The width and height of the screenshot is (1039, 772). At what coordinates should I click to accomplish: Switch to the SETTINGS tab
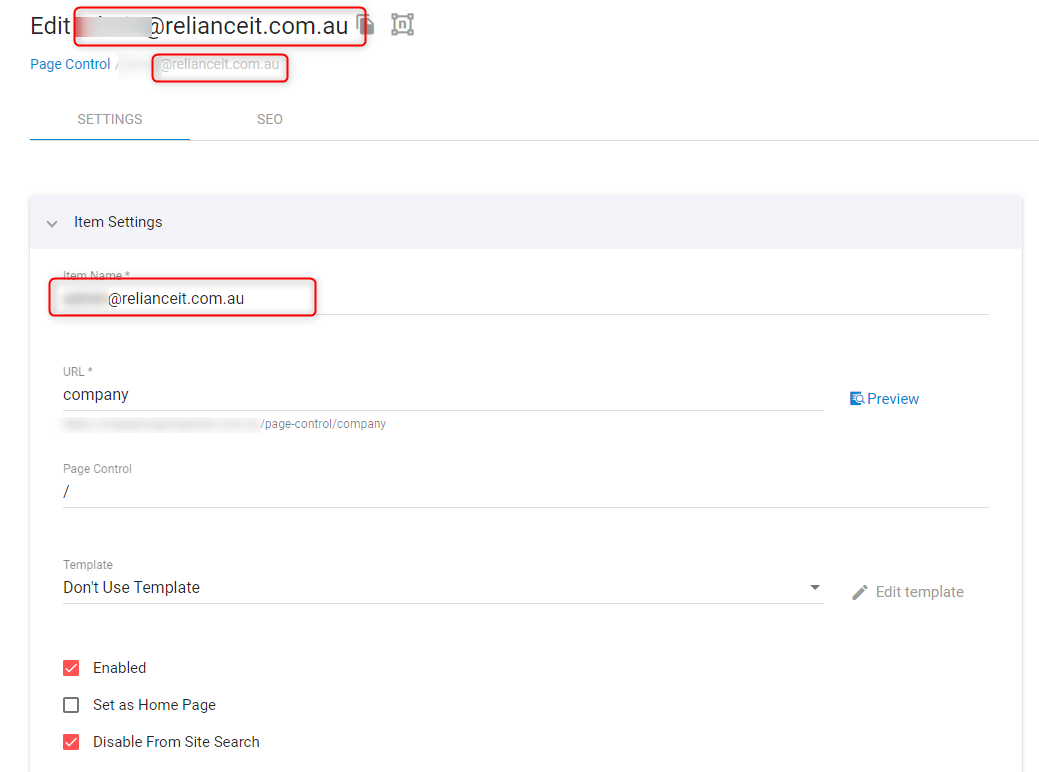click(110, 119)
